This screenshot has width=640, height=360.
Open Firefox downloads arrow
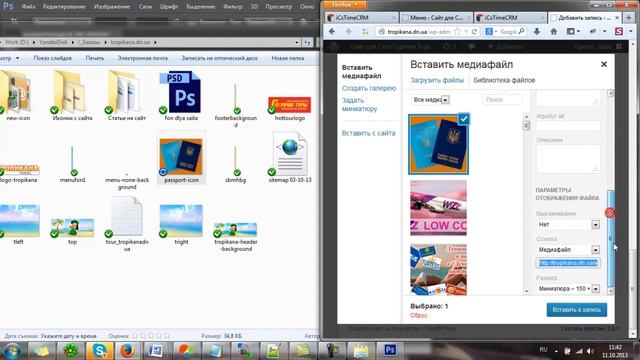pyautogui.click(x=537, y=31)
